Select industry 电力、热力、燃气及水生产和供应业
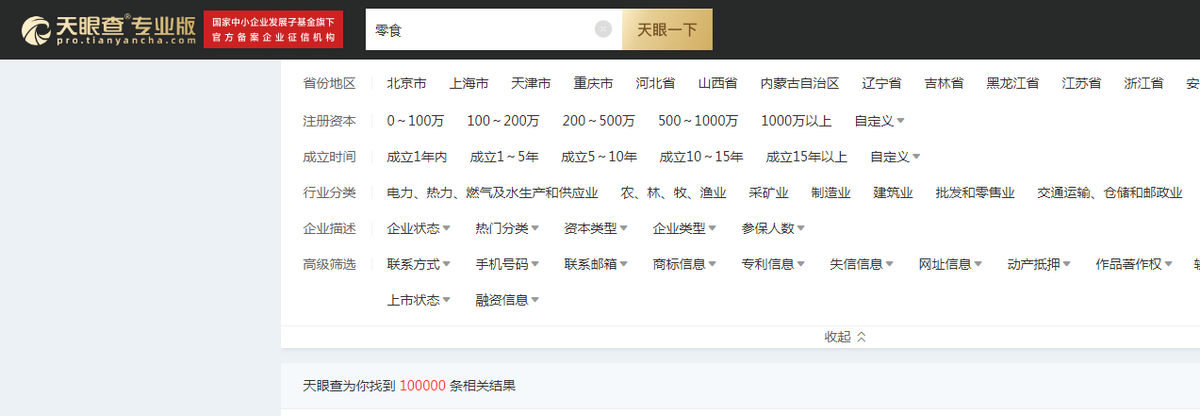 [x=492, y=193]
